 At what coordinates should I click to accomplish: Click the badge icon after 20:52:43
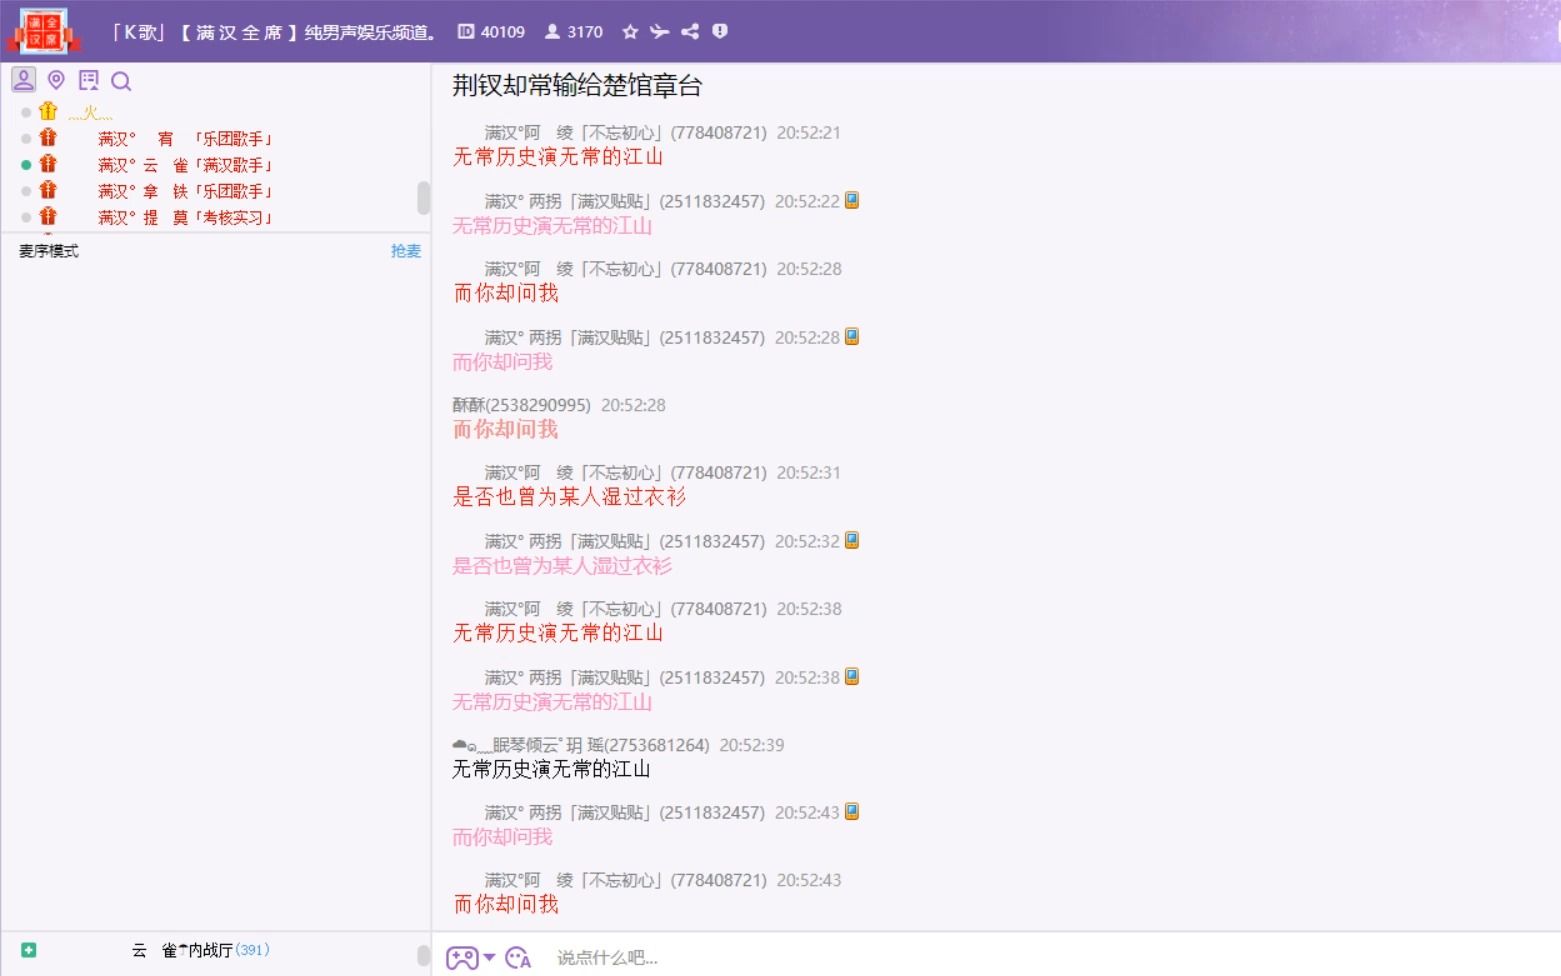click(x=852, y=811)
